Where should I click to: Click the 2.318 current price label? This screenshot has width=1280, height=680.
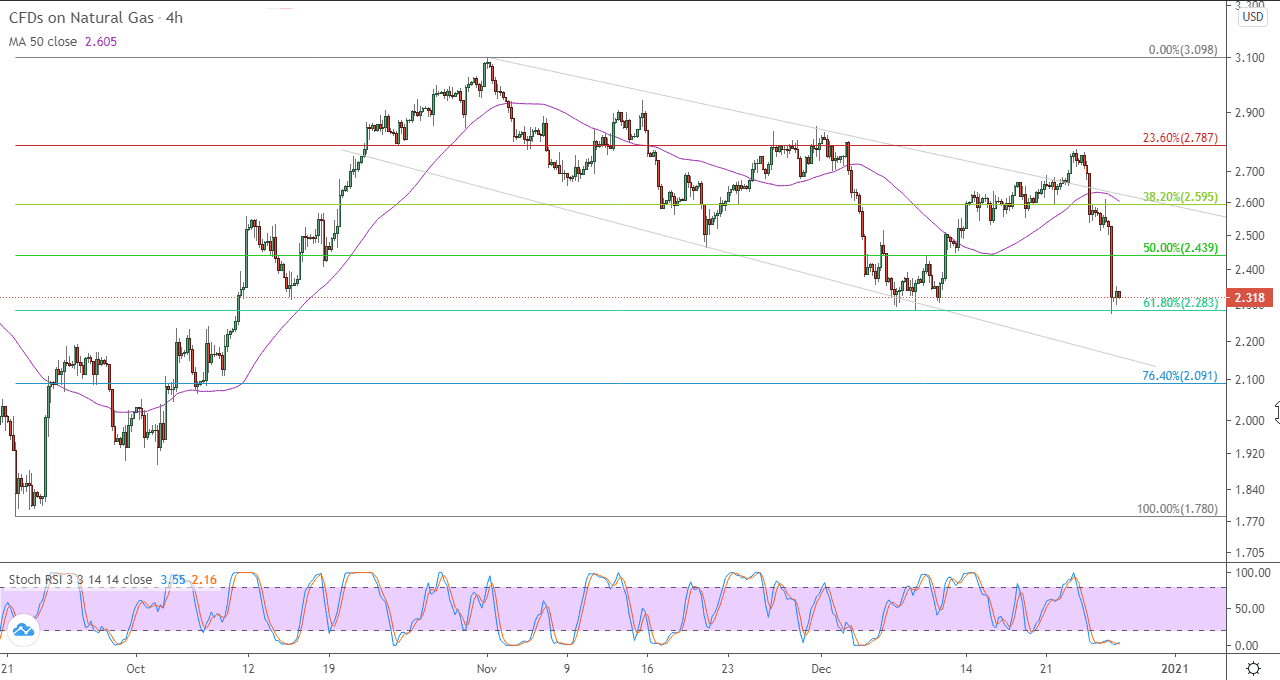click(x=1250, y=298)
